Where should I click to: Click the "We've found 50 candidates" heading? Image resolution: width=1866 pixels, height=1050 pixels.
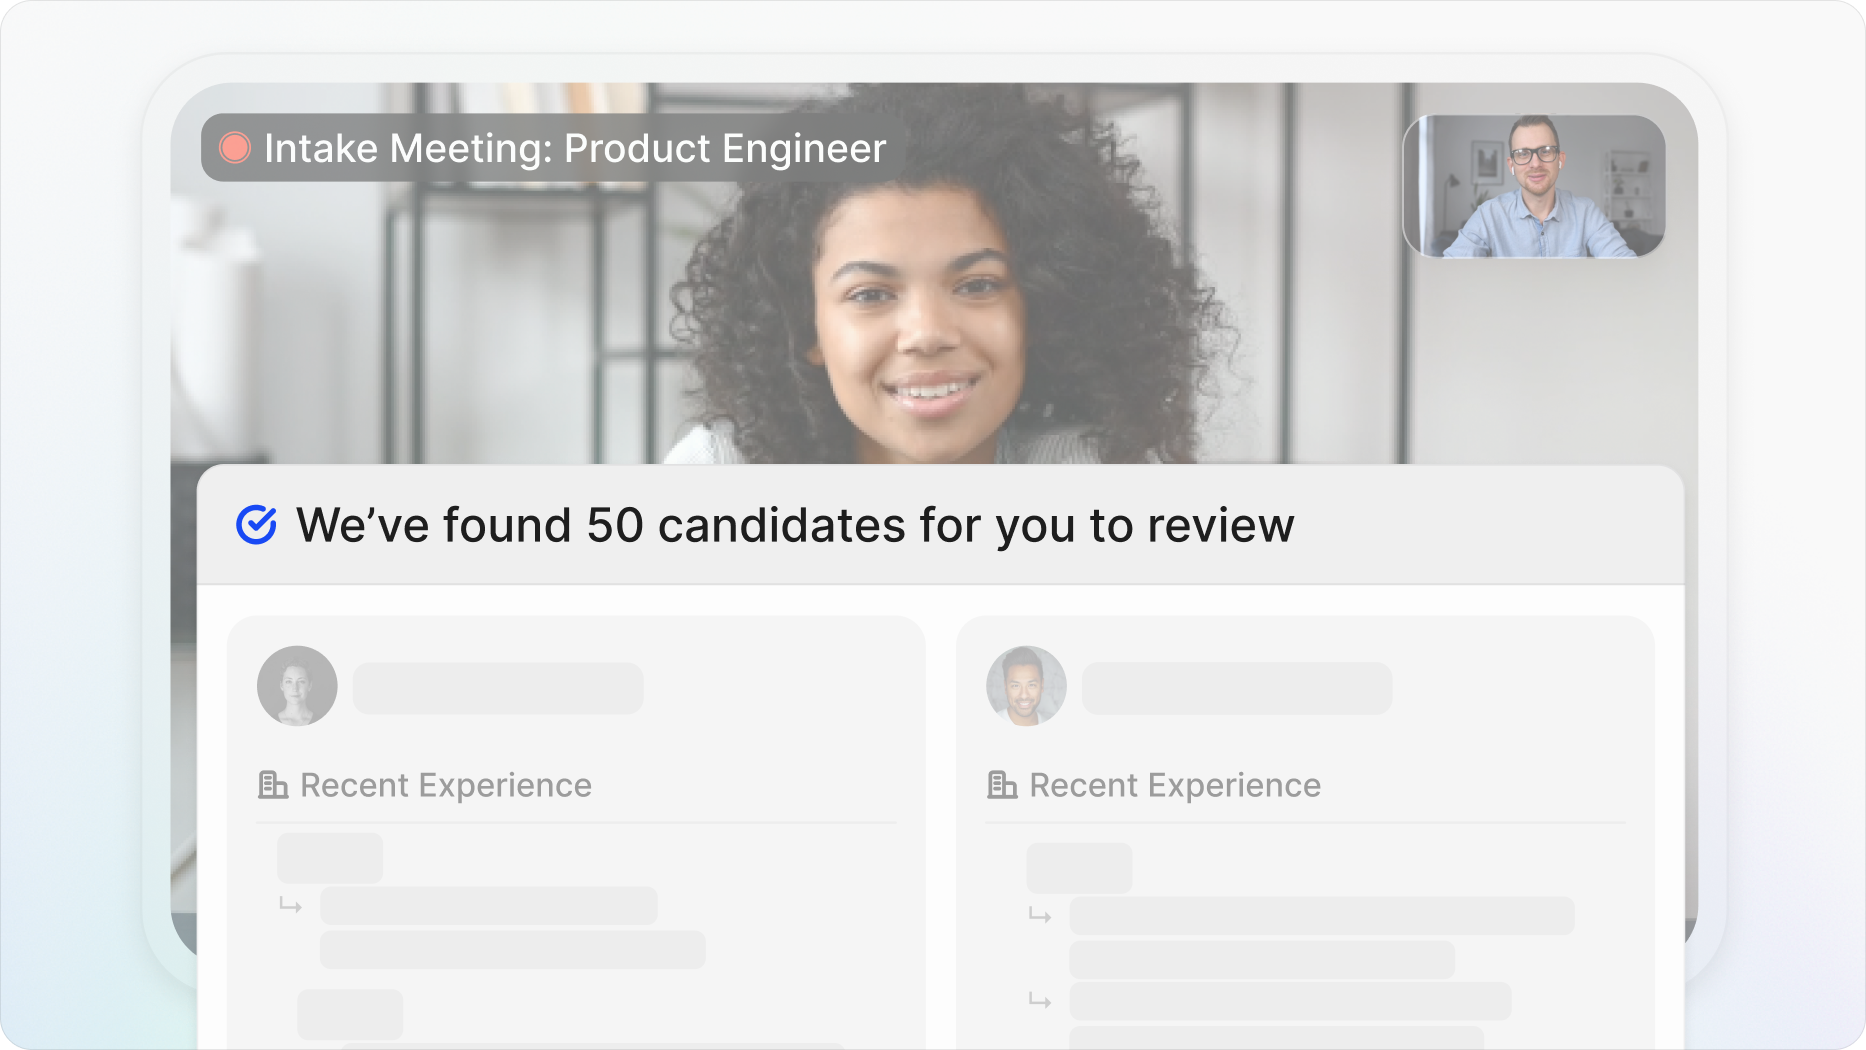pos(795,525)
